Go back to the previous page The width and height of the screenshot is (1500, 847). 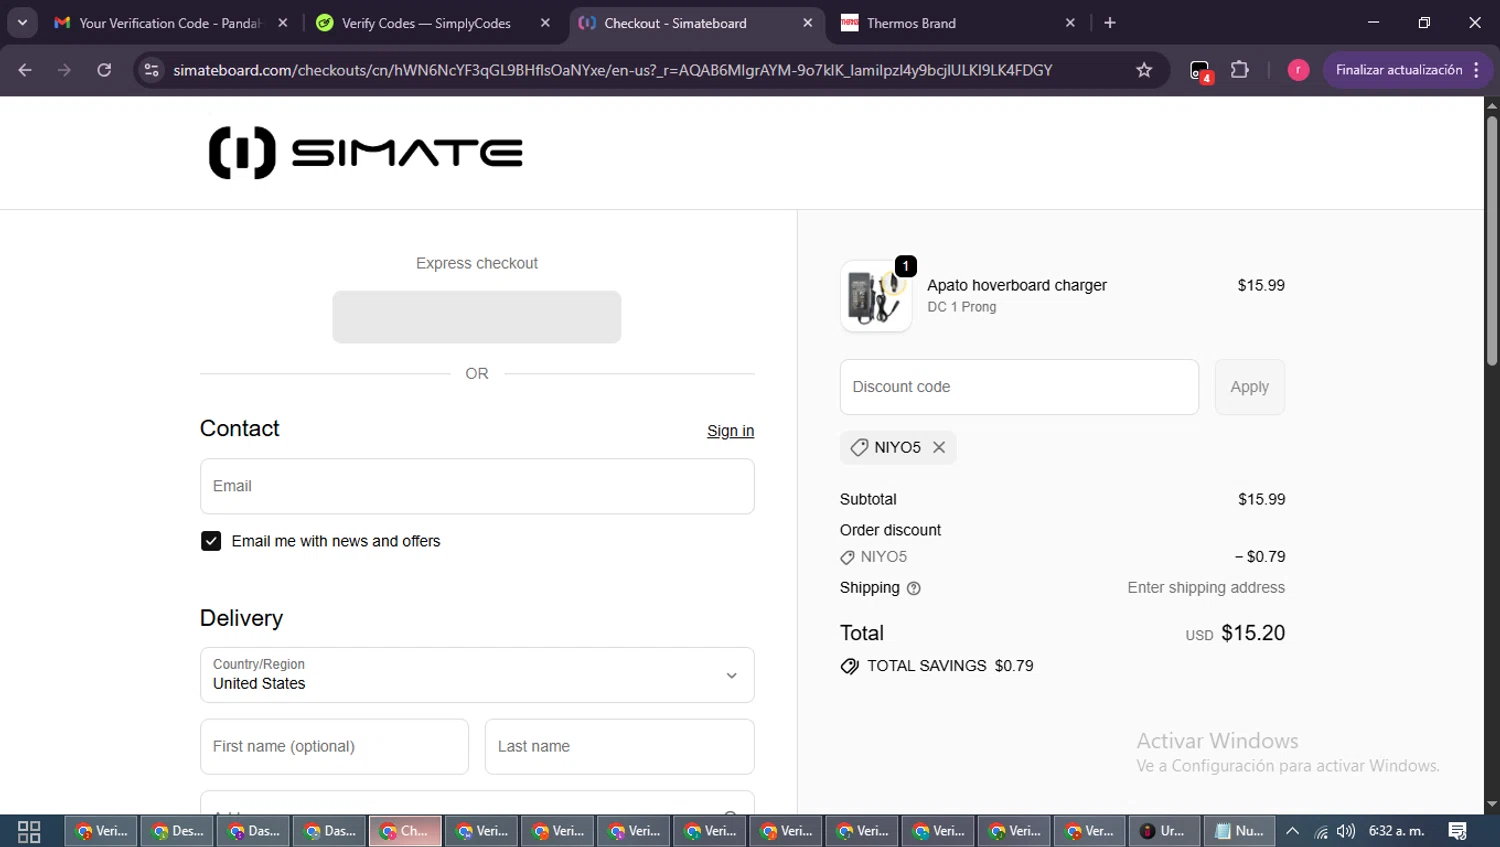[25, 70]
